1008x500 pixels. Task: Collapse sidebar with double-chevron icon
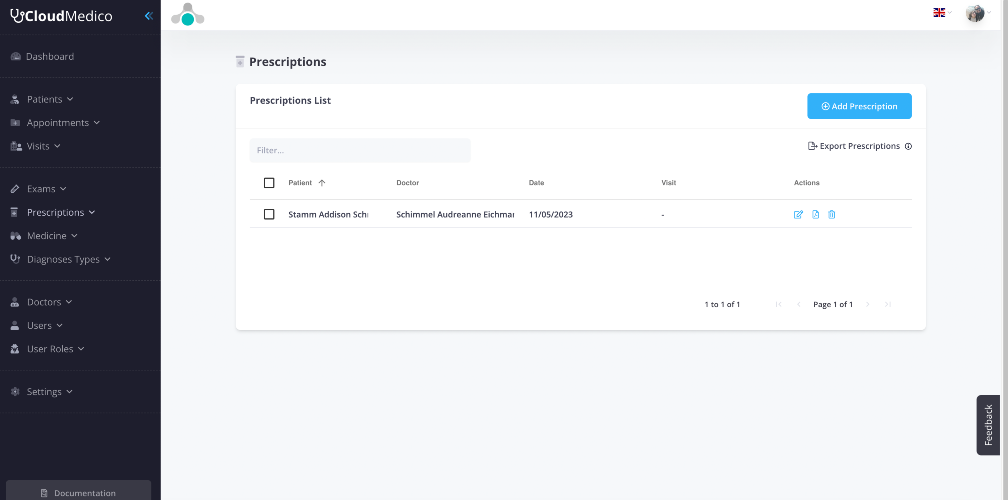148,16
